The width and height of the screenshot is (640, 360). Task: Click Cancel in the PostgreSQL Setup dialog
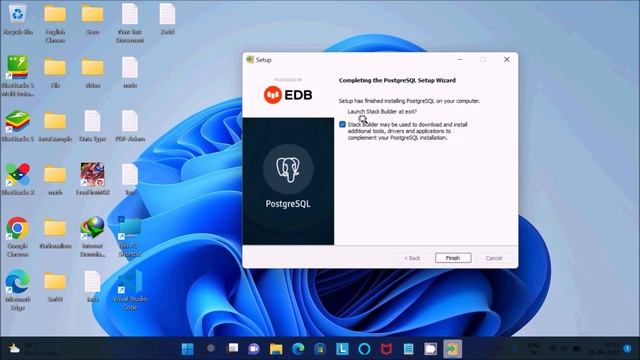pyautogui.click(x=493, y=258)
